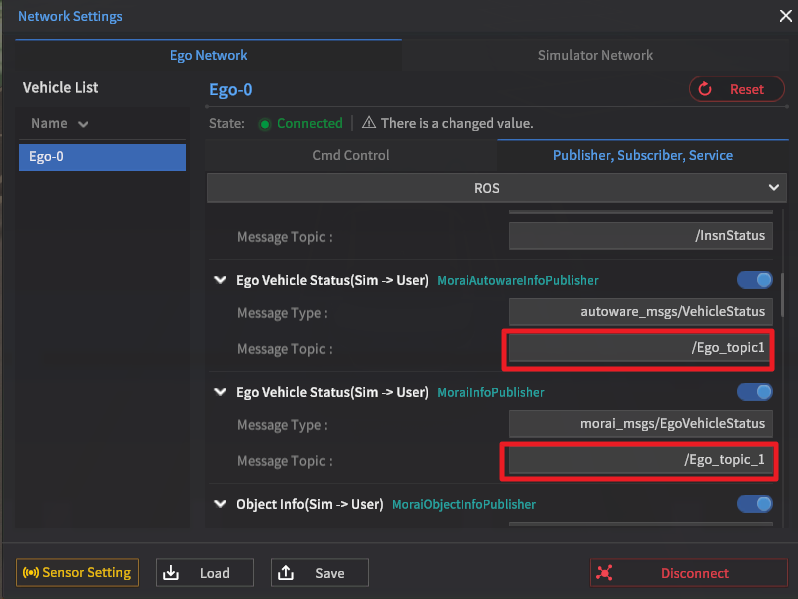This screenshot has height=599, width=798.
Task: Switch to the Cmd Control tab
Action: [351, 155]
